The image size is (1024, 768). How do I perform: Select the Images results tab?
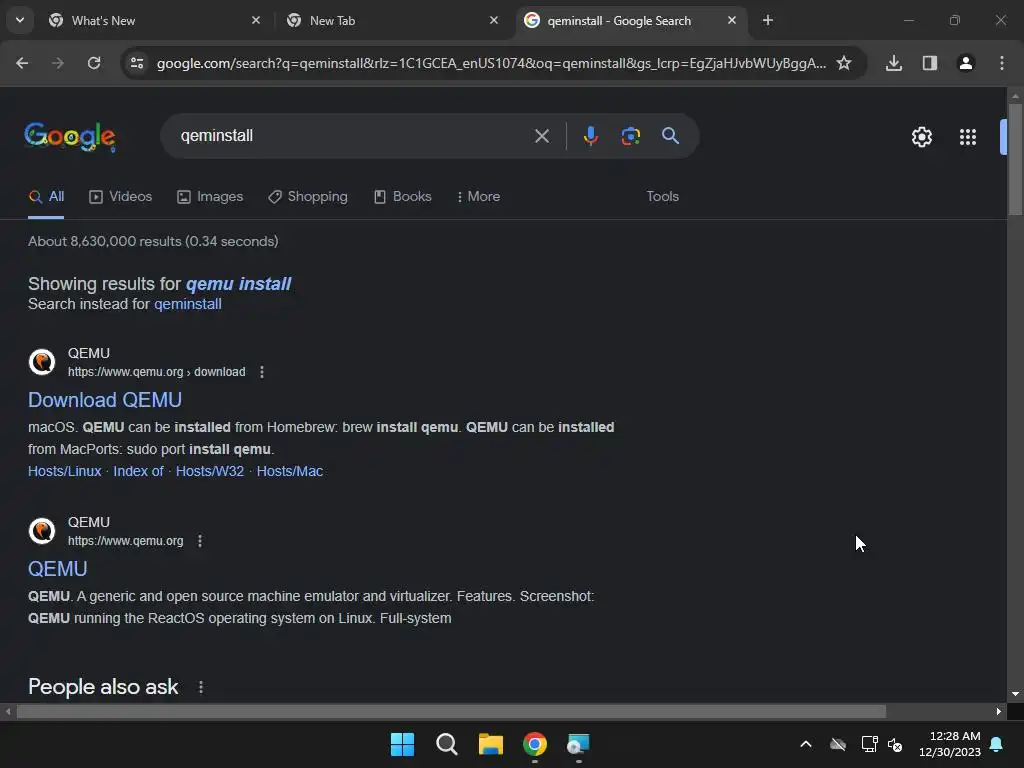[210, 197]
